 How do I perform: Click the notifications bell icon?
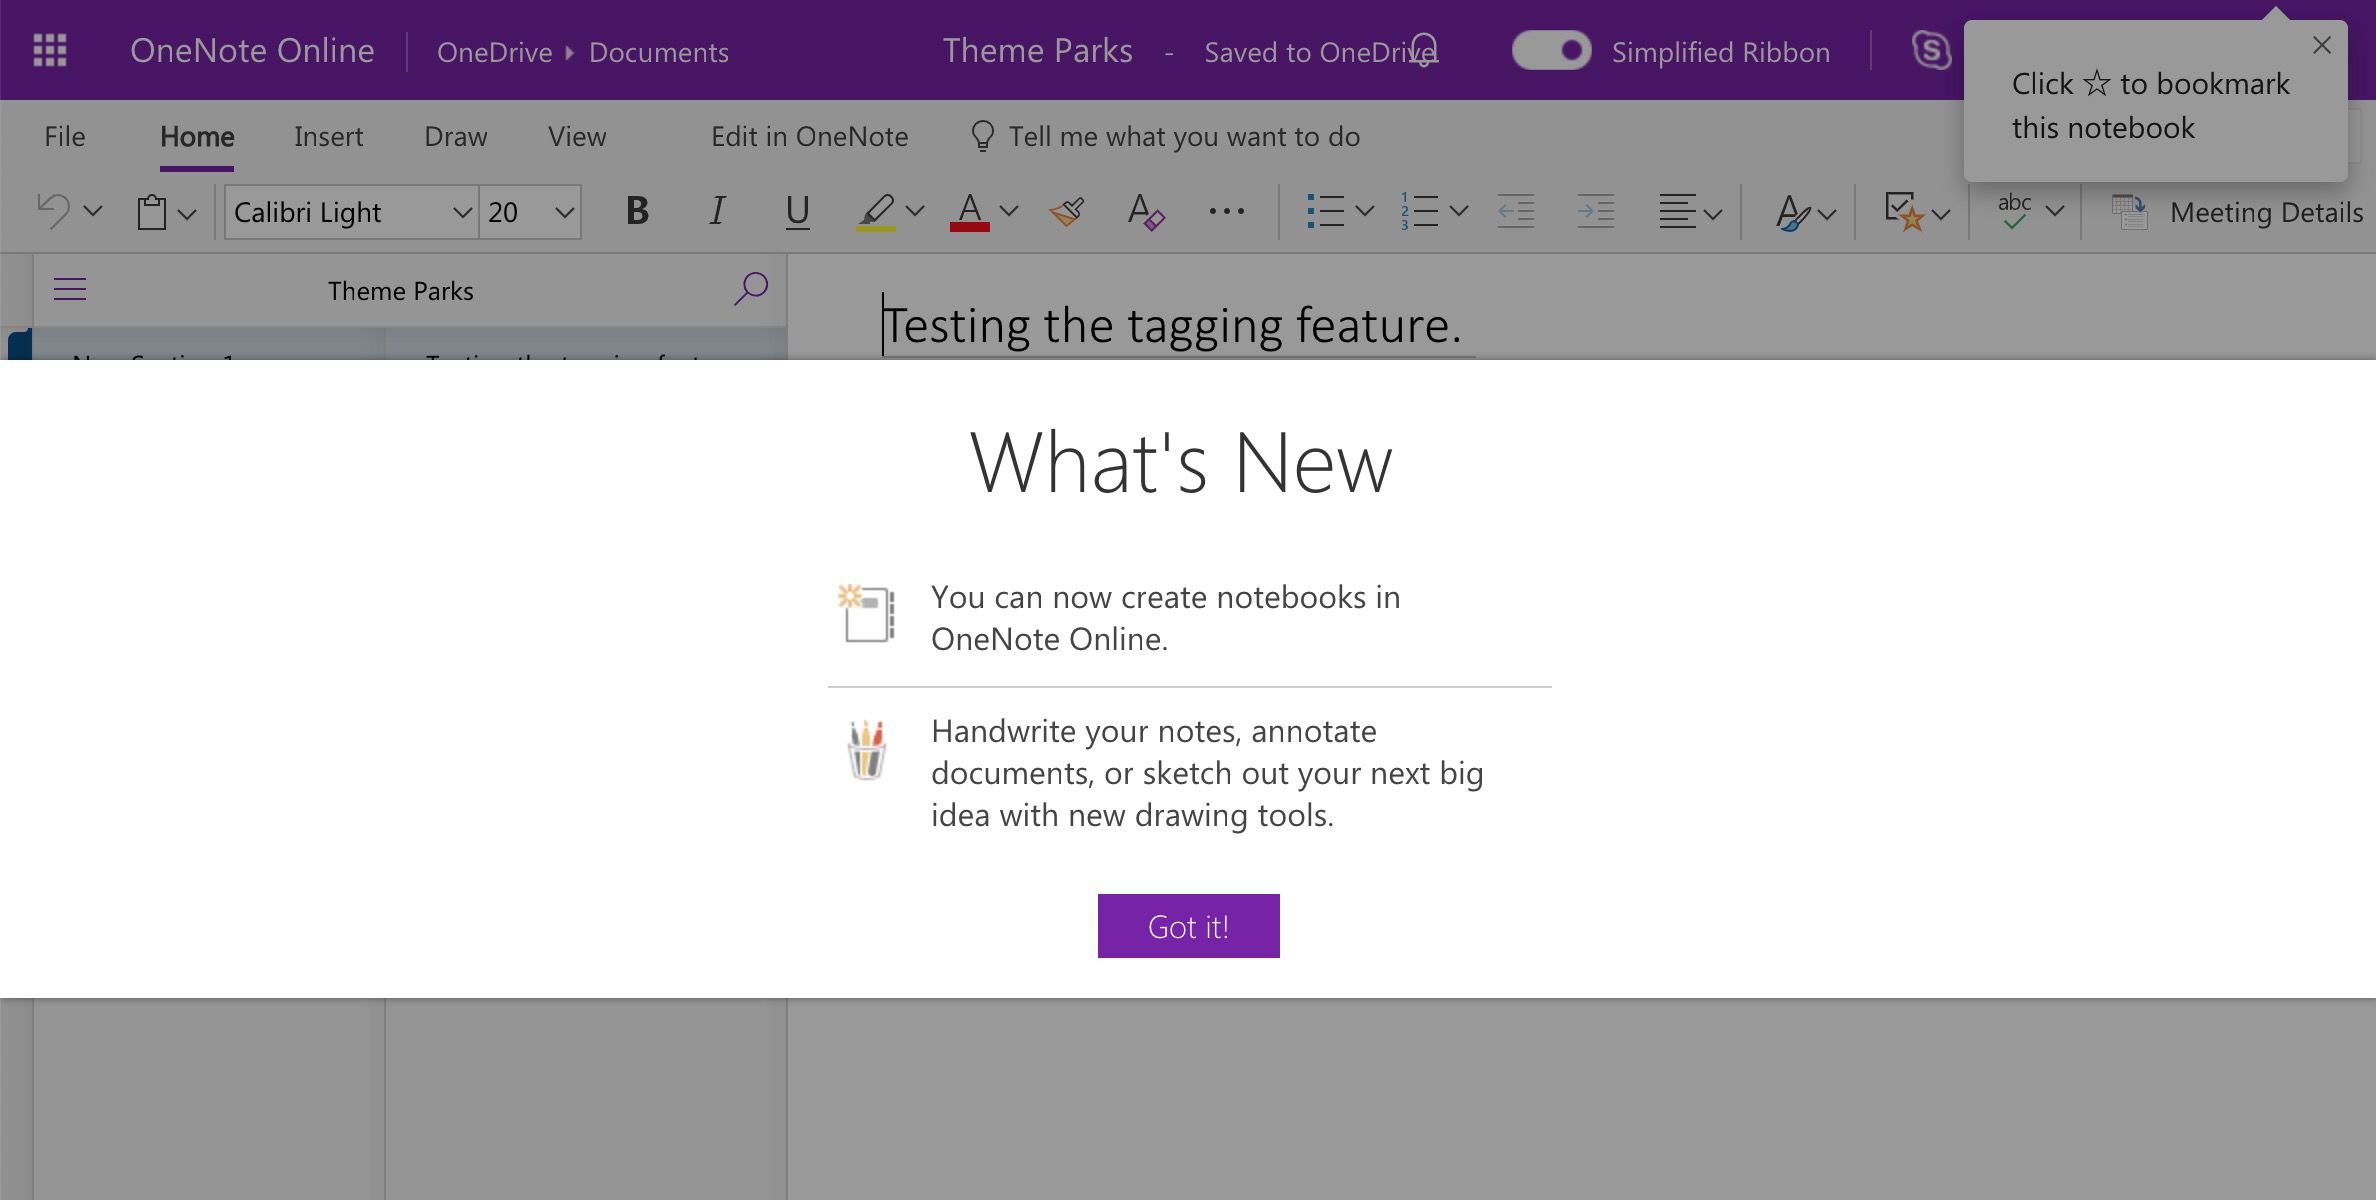coord(1424,50)
